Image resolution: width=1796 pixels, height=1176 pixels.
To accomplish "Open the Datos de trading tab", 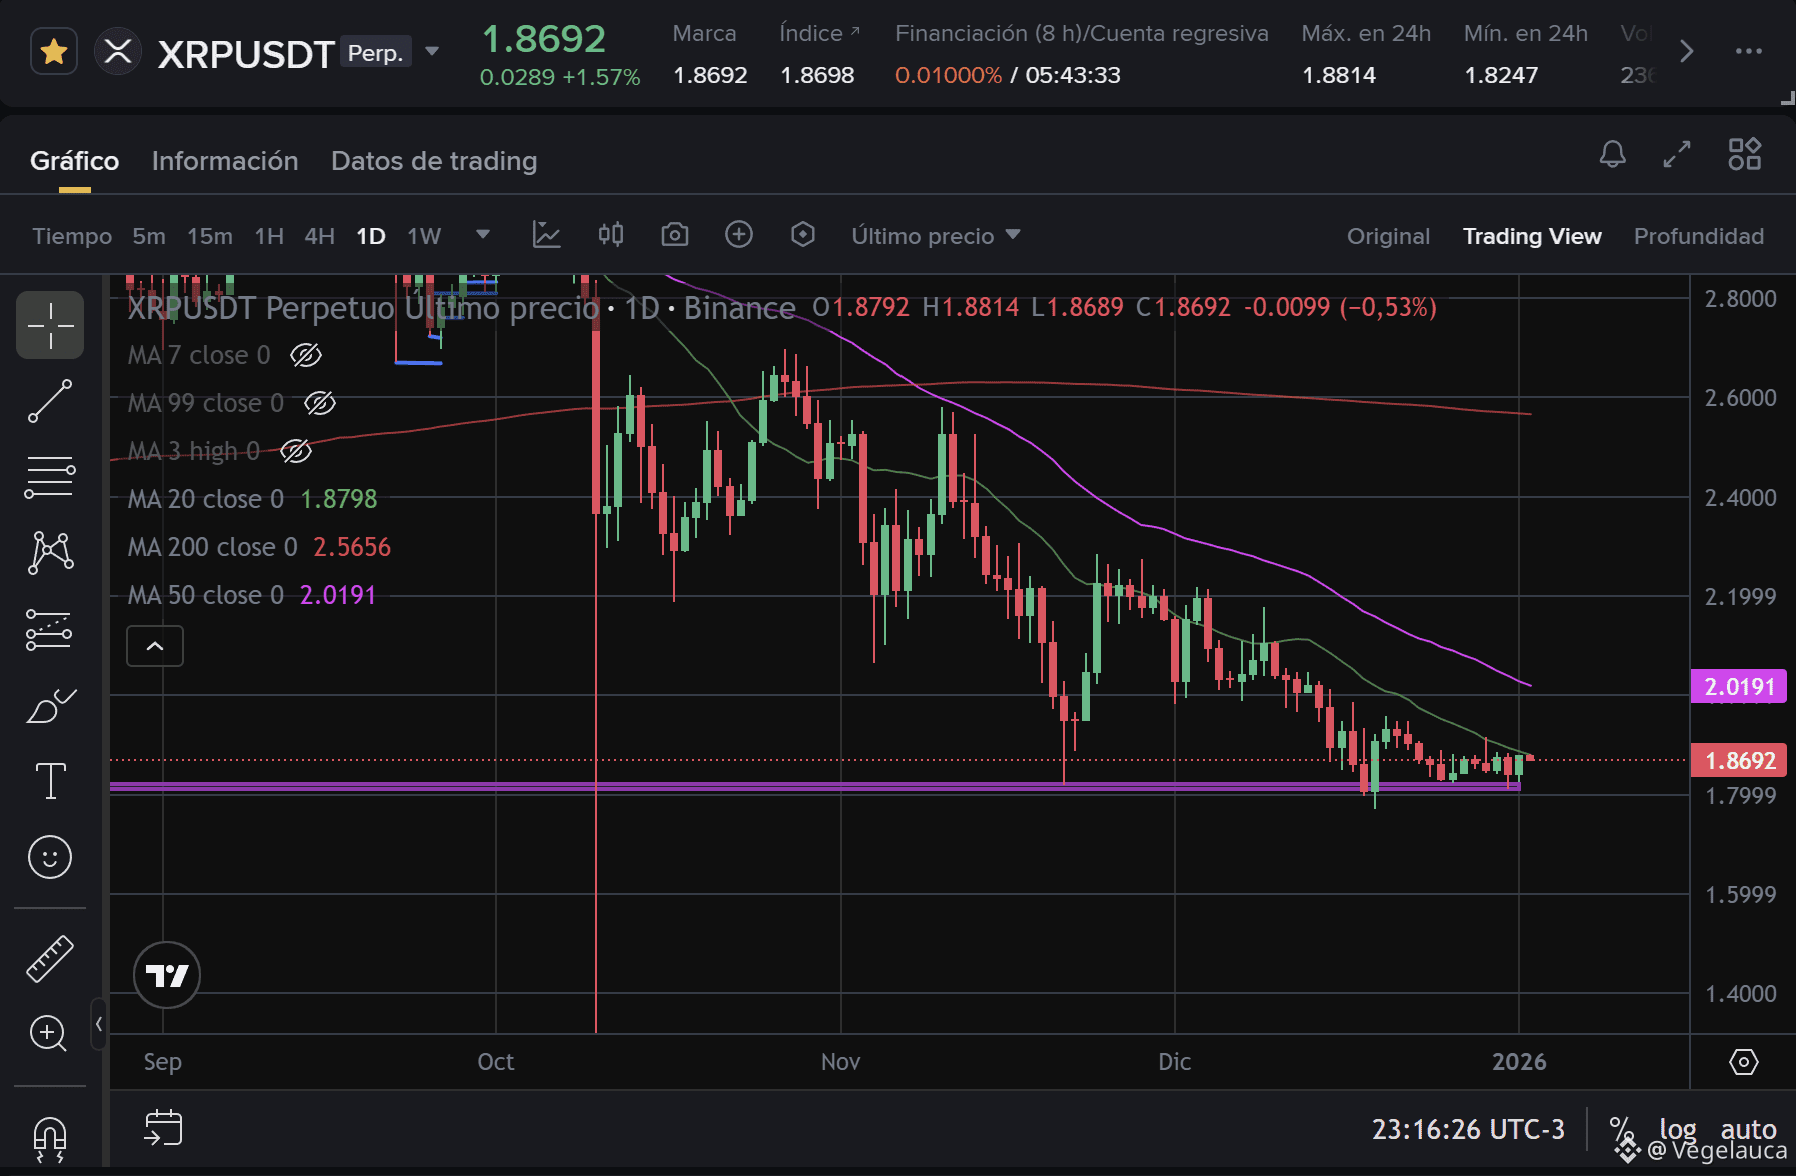I will [434, 161].
